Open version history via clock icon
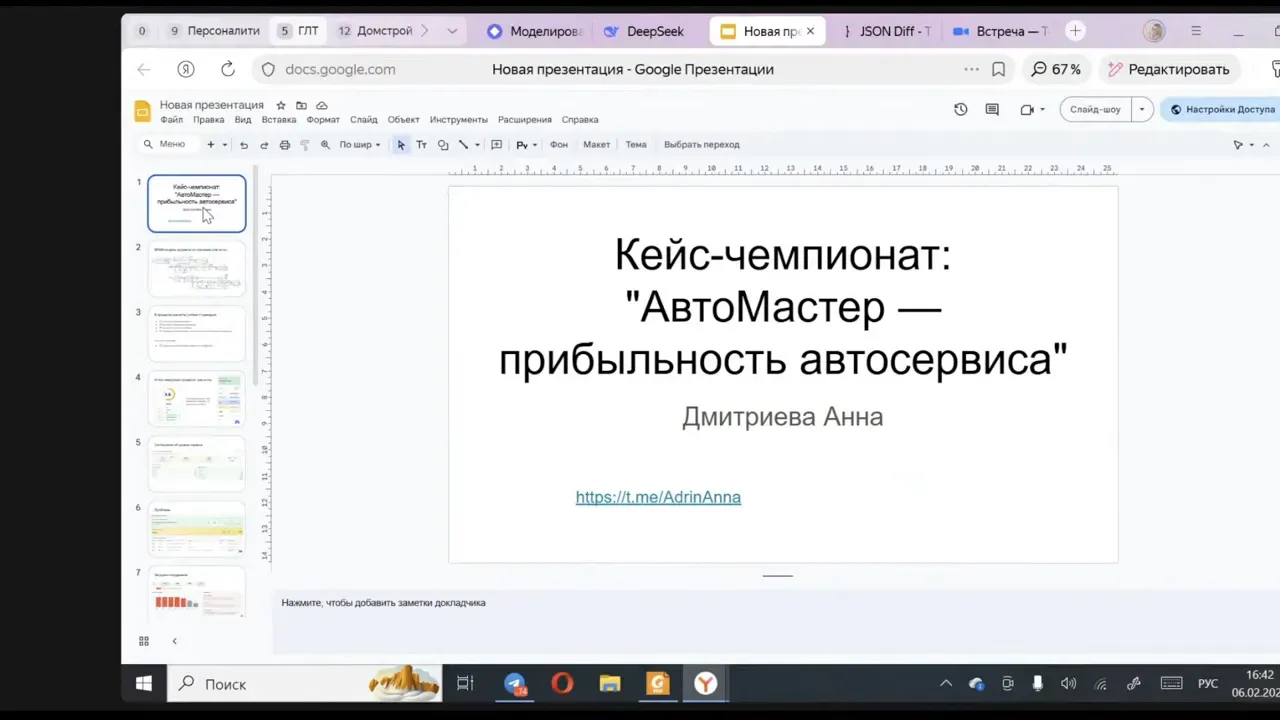 [960, 109]
